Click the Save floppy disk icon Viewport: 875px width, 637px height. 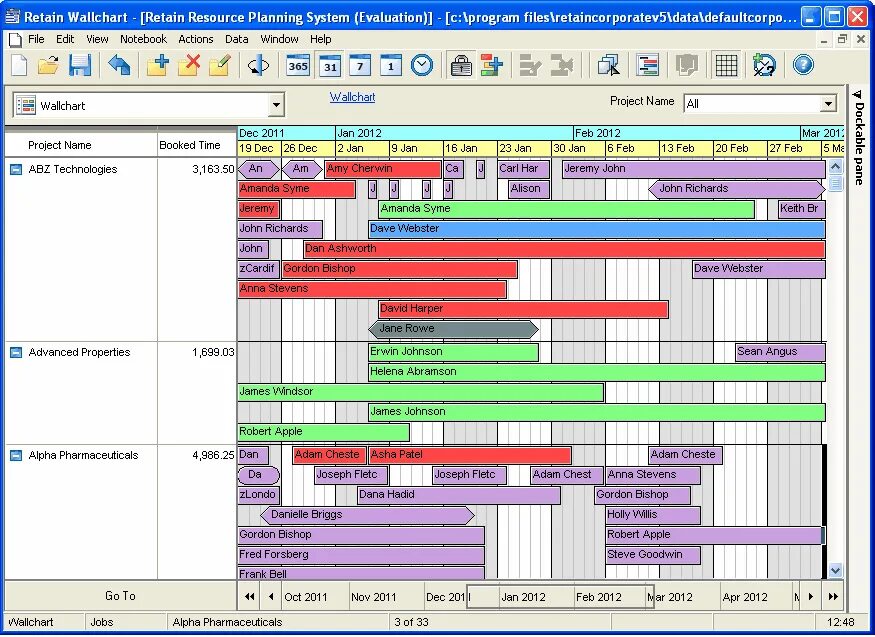click(x=80, y=66)
